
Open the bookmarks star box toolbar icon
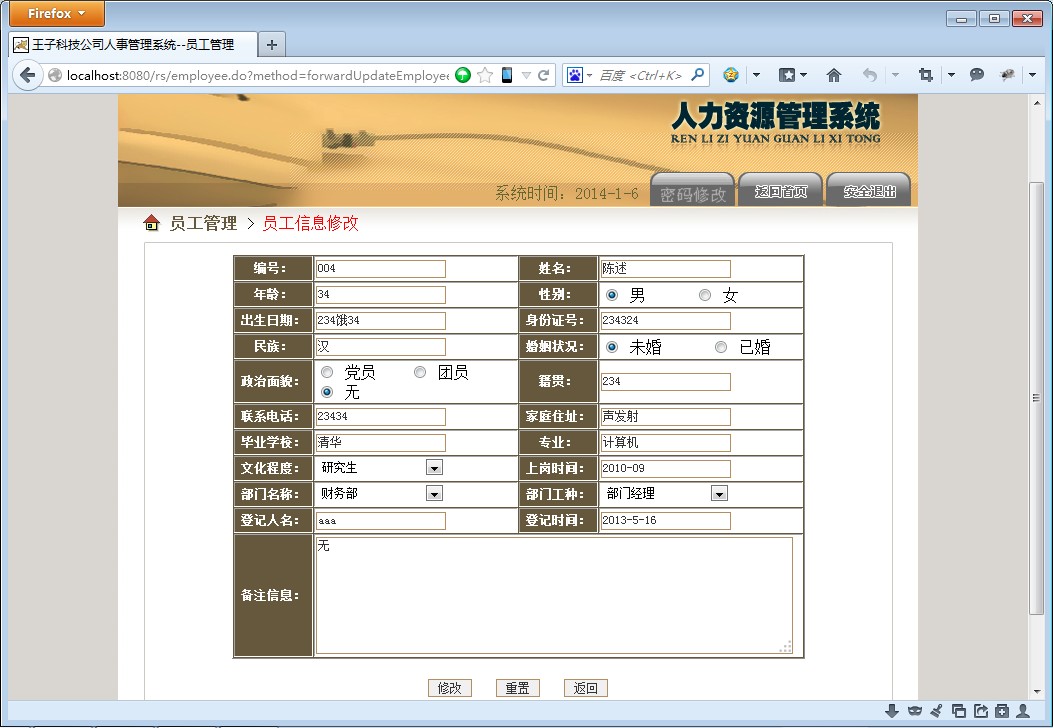click(x=786, y=75)
